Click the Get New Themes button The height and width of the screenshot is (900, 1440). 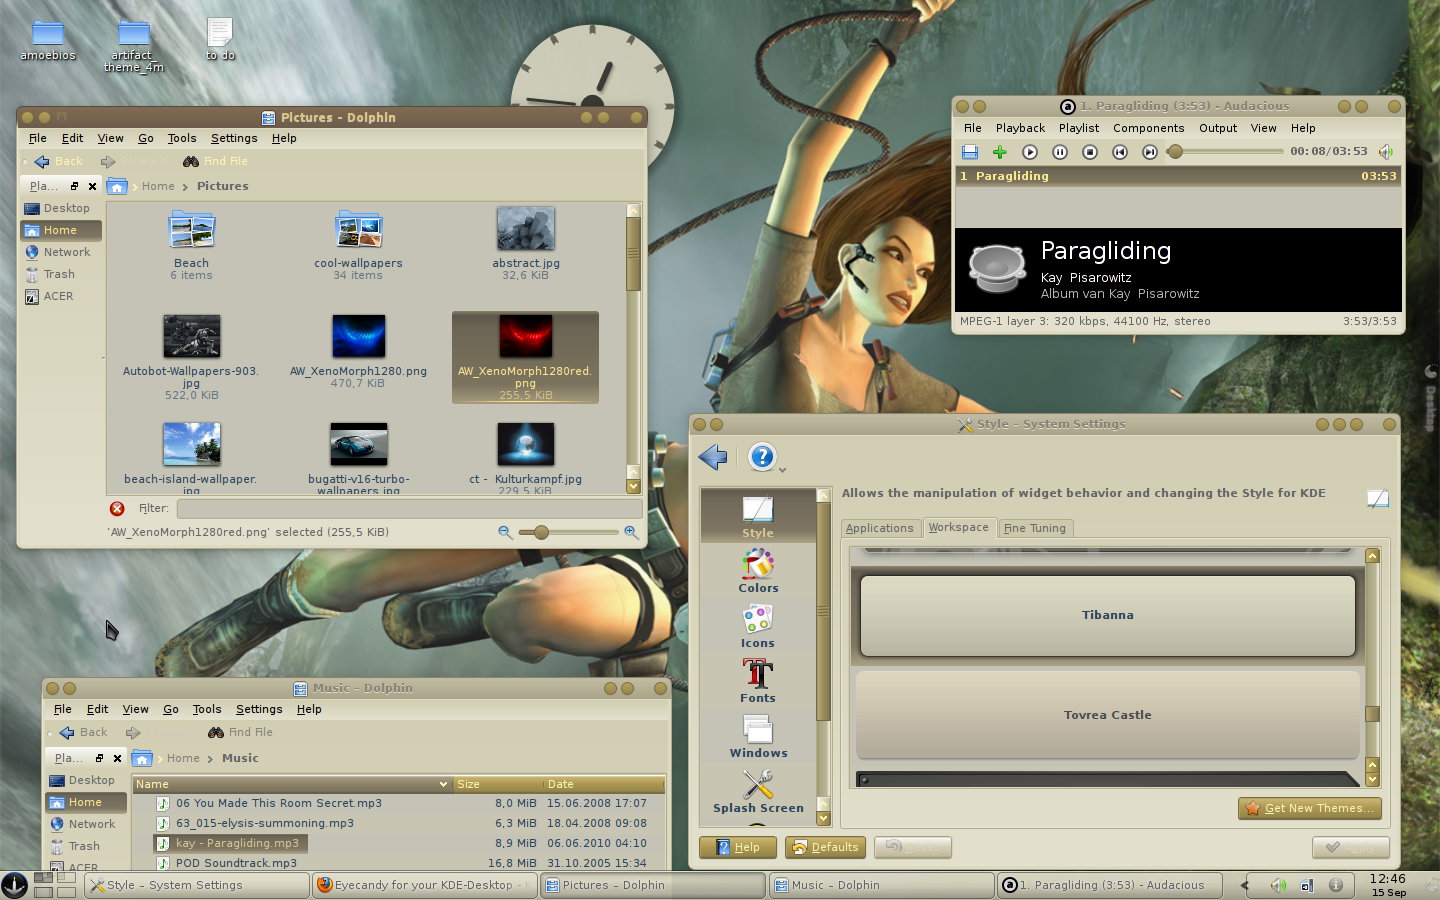point(1310,808)
